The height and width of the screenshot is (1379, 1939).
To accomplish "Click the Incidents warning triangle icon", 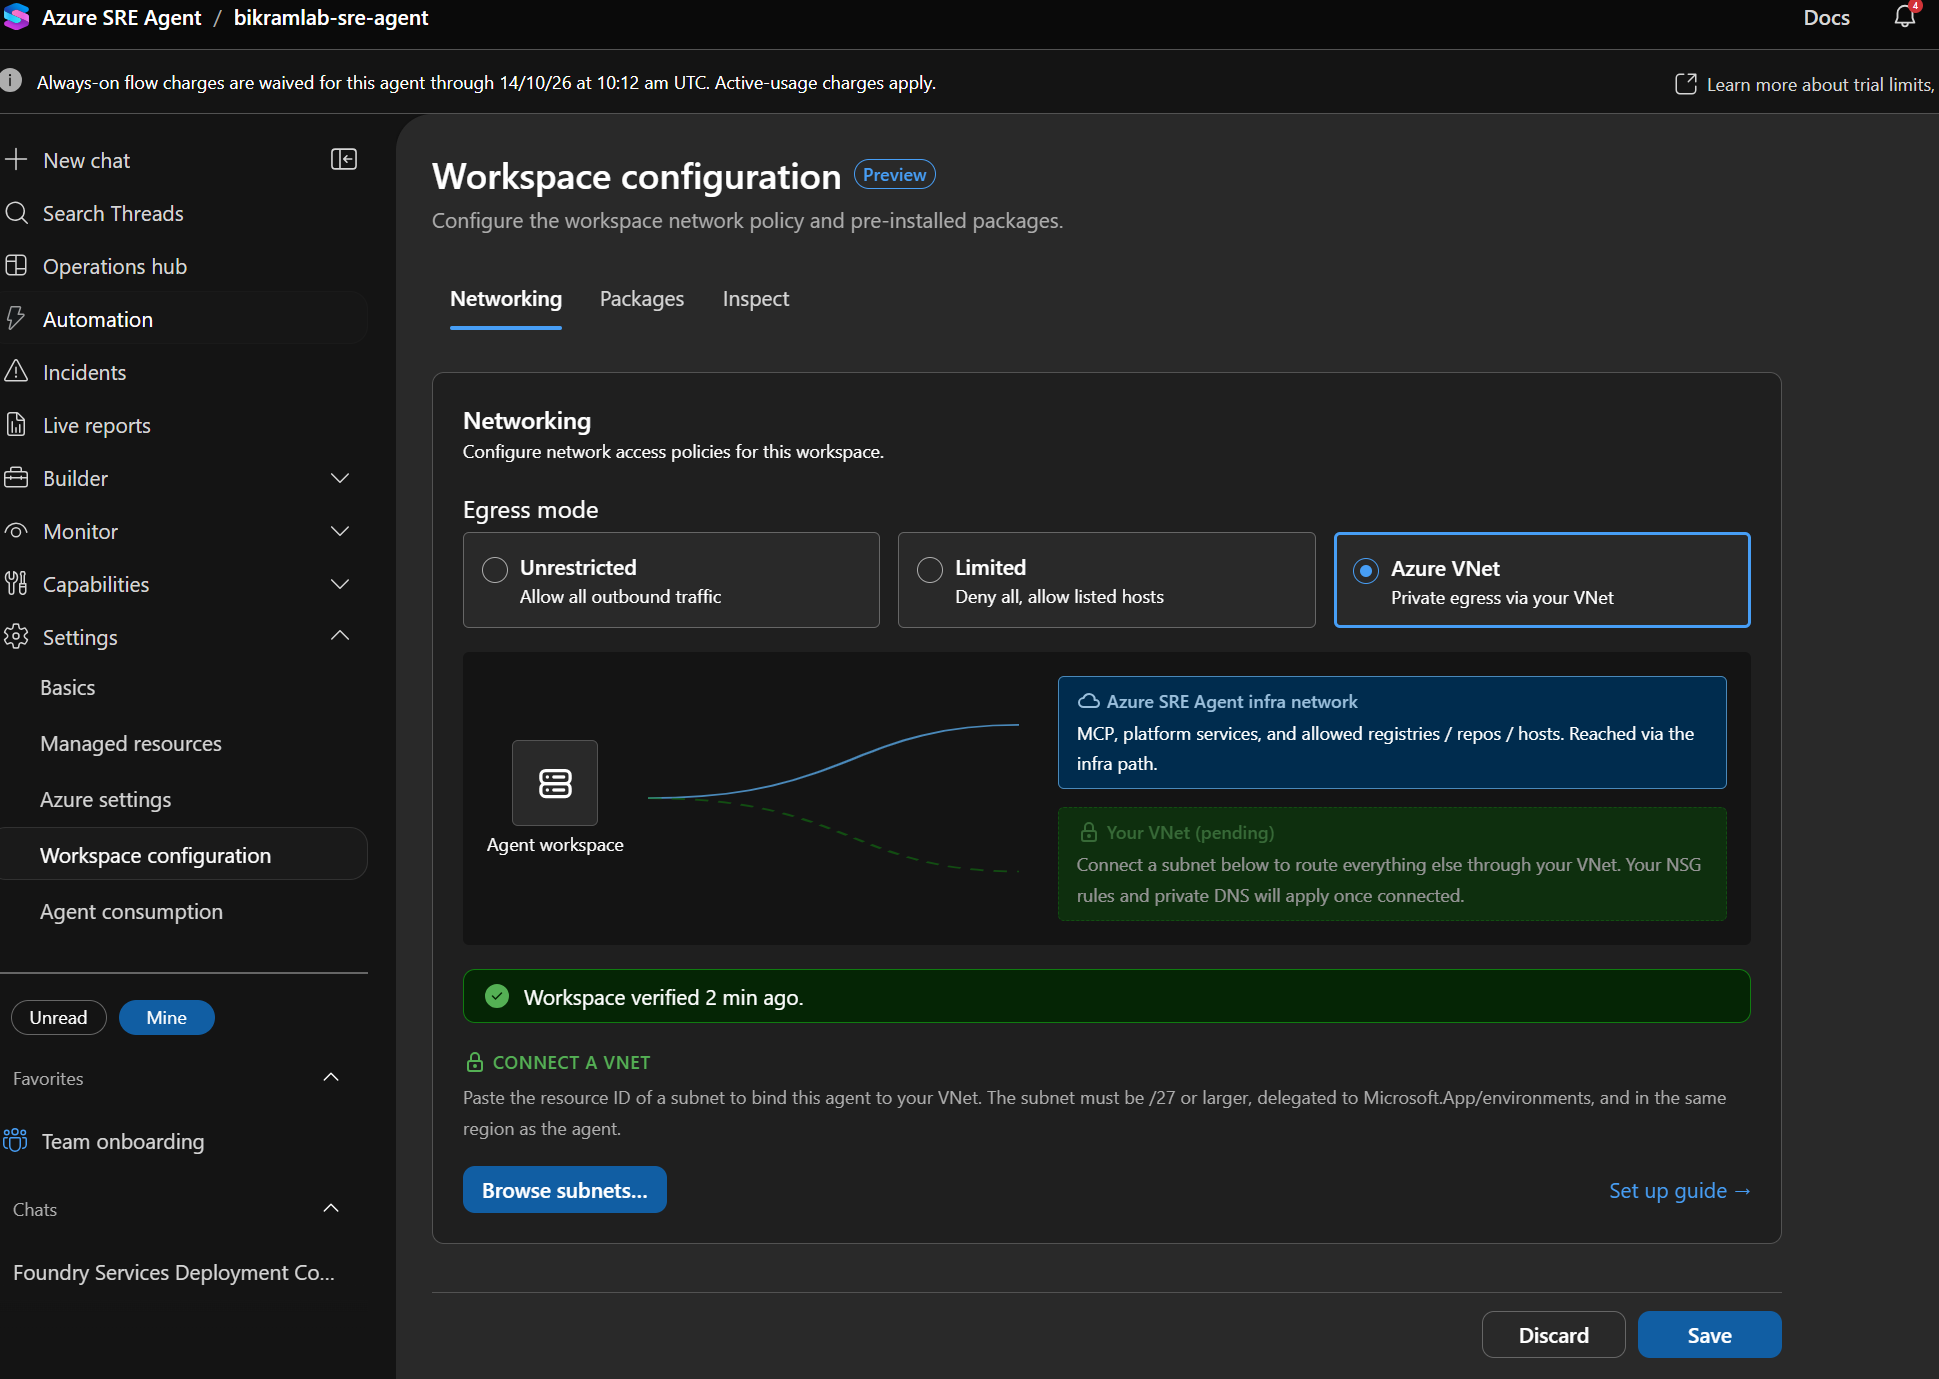I will [16, 372].
